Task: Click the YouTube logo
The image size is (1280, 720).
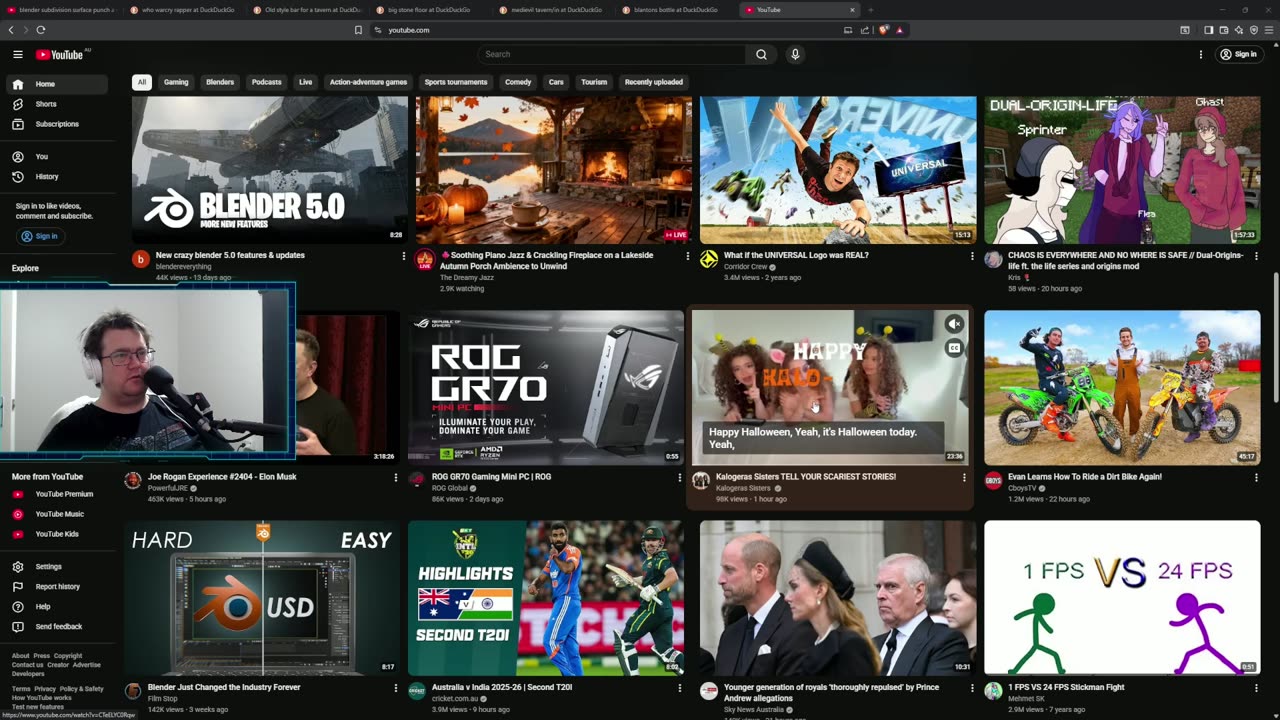Action: 61,54
